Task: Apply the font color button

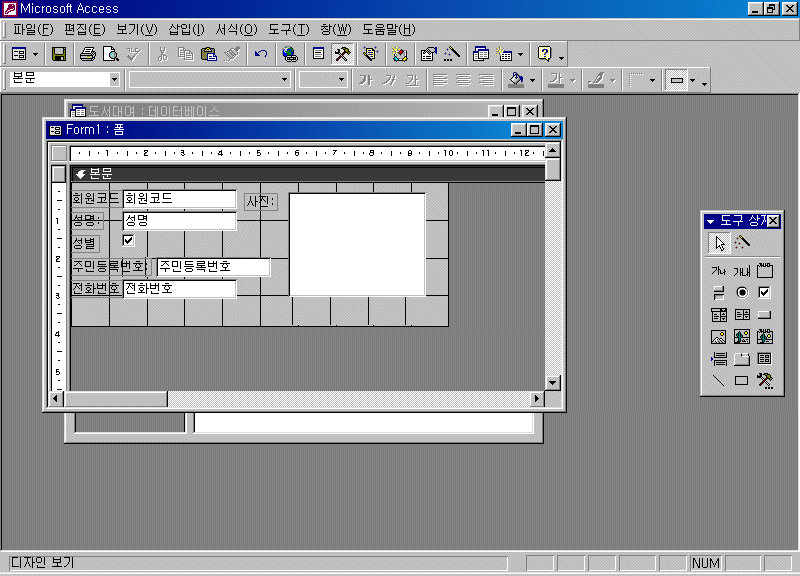Action: point(557,80)
